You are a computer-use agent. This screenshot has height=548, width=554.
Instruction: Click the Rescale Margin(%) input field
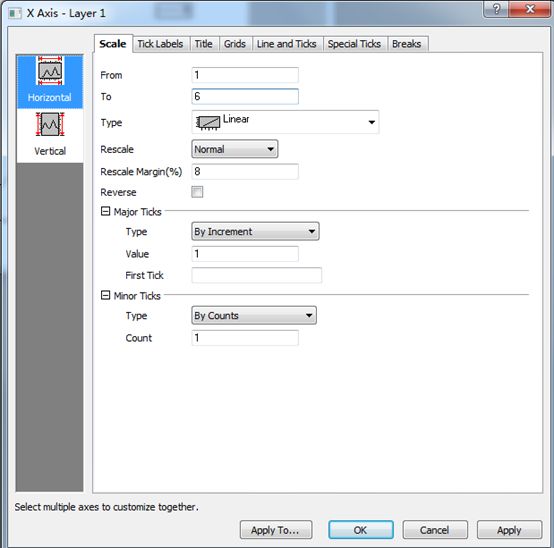point(245,171)
